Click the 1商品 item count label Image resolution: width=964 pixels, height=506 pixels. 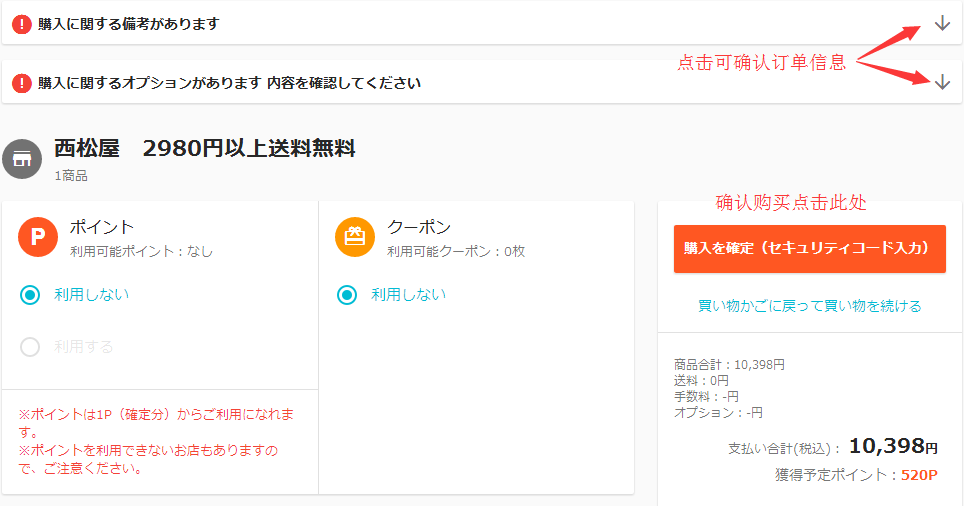71,176
